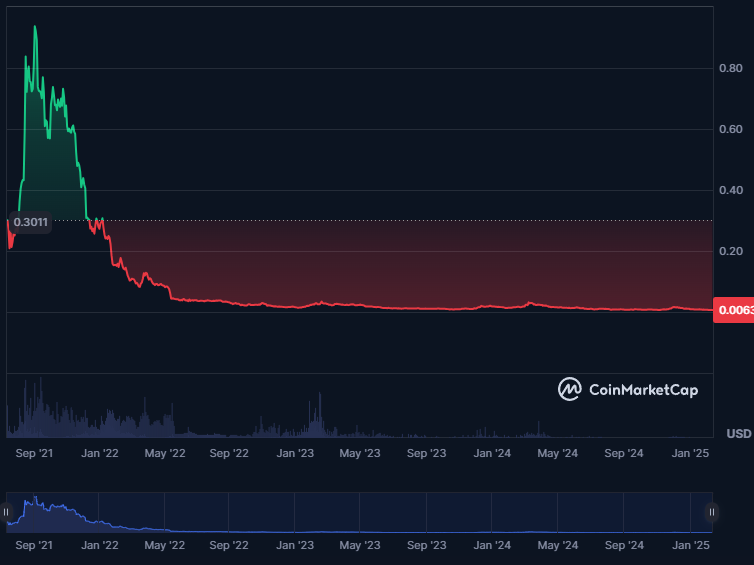The image size is (754, 565).
Task: Click the mini overview chart in range navigator
Action: click(x=359, y=513)
